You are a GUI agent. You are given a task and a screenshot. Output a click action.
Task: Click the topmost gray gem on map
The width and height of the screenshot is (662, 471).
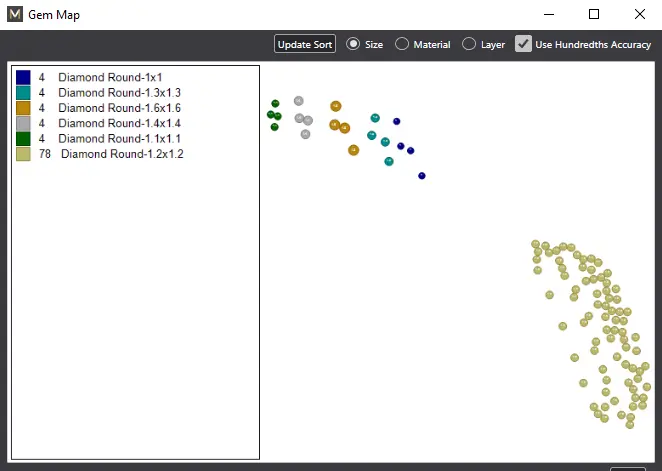(298, 101)
